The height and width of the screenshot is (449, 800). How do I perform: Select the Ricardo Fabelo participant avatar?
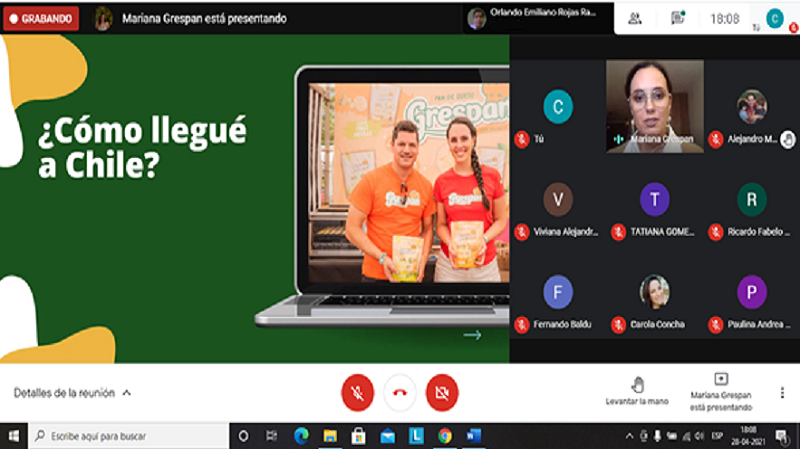point(752,199)
